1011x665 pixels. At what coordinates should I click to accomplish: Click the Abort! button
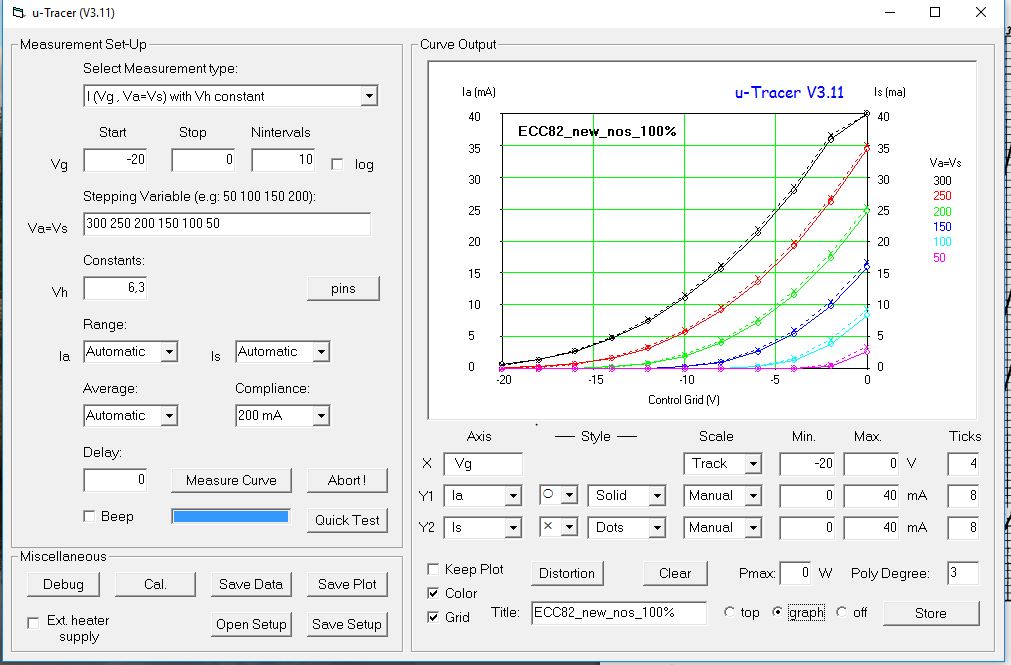(346, 480)
